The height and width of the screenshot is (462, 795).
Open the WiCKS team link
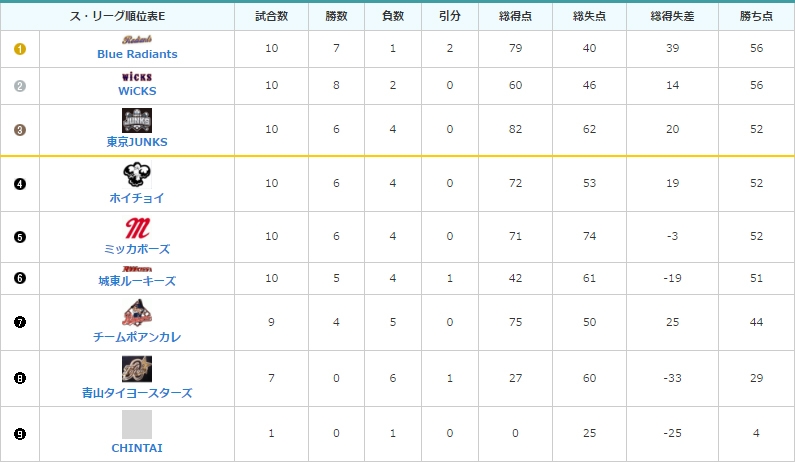point(137,90)
